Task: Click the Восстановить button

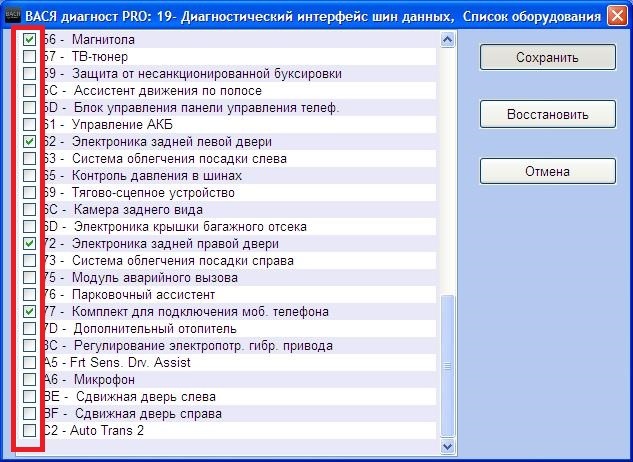Action: click(547, 114)
